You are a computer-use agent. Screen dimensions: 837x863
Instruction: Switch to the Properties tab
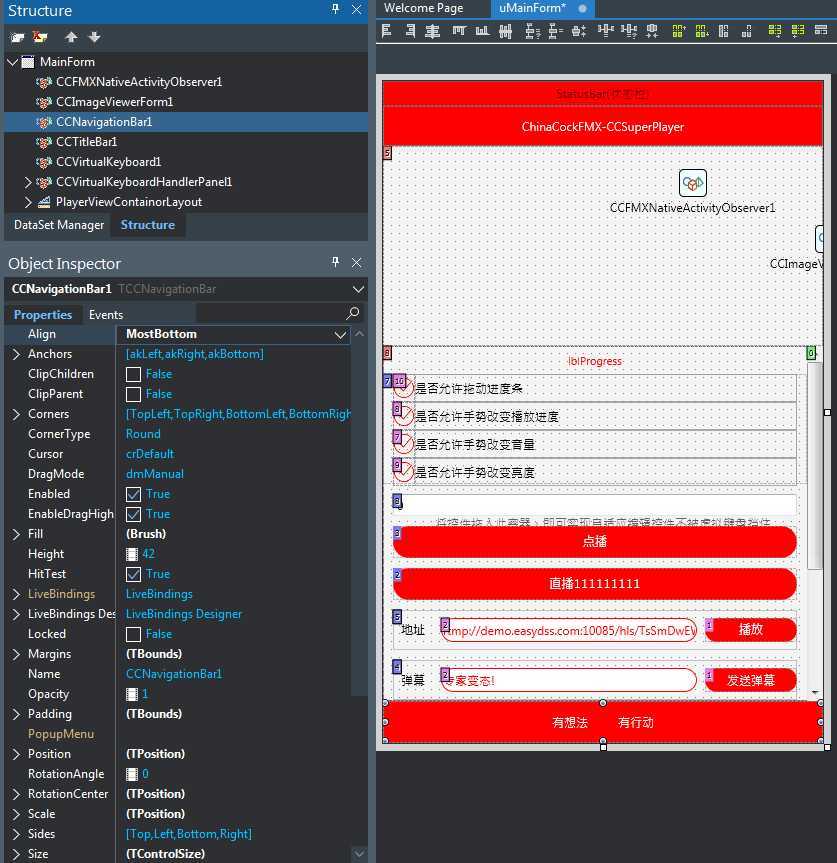point(43,315)
